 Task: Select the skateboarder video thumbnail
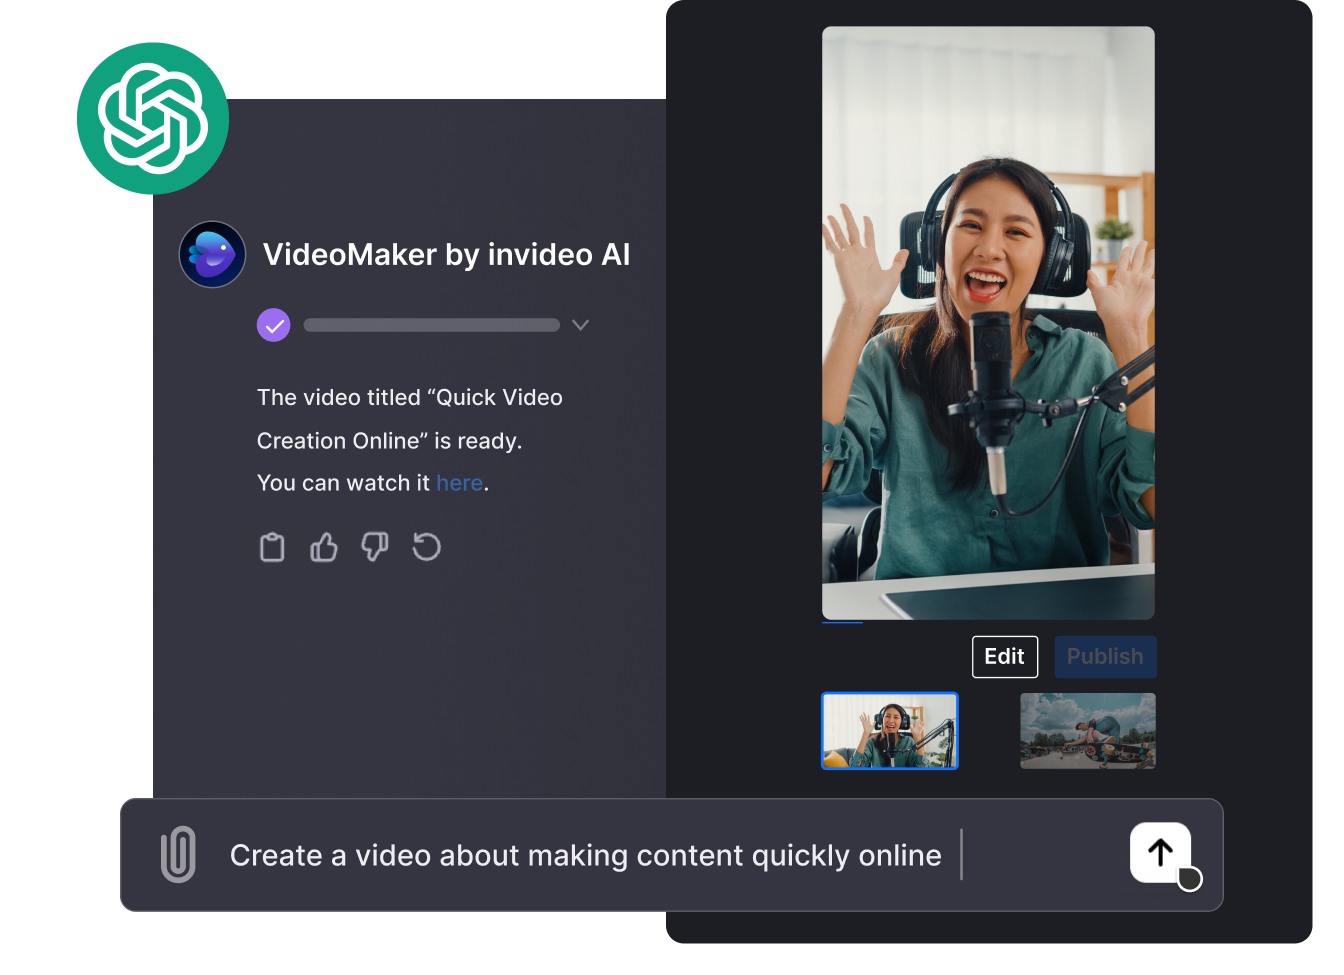(1087, 731)
